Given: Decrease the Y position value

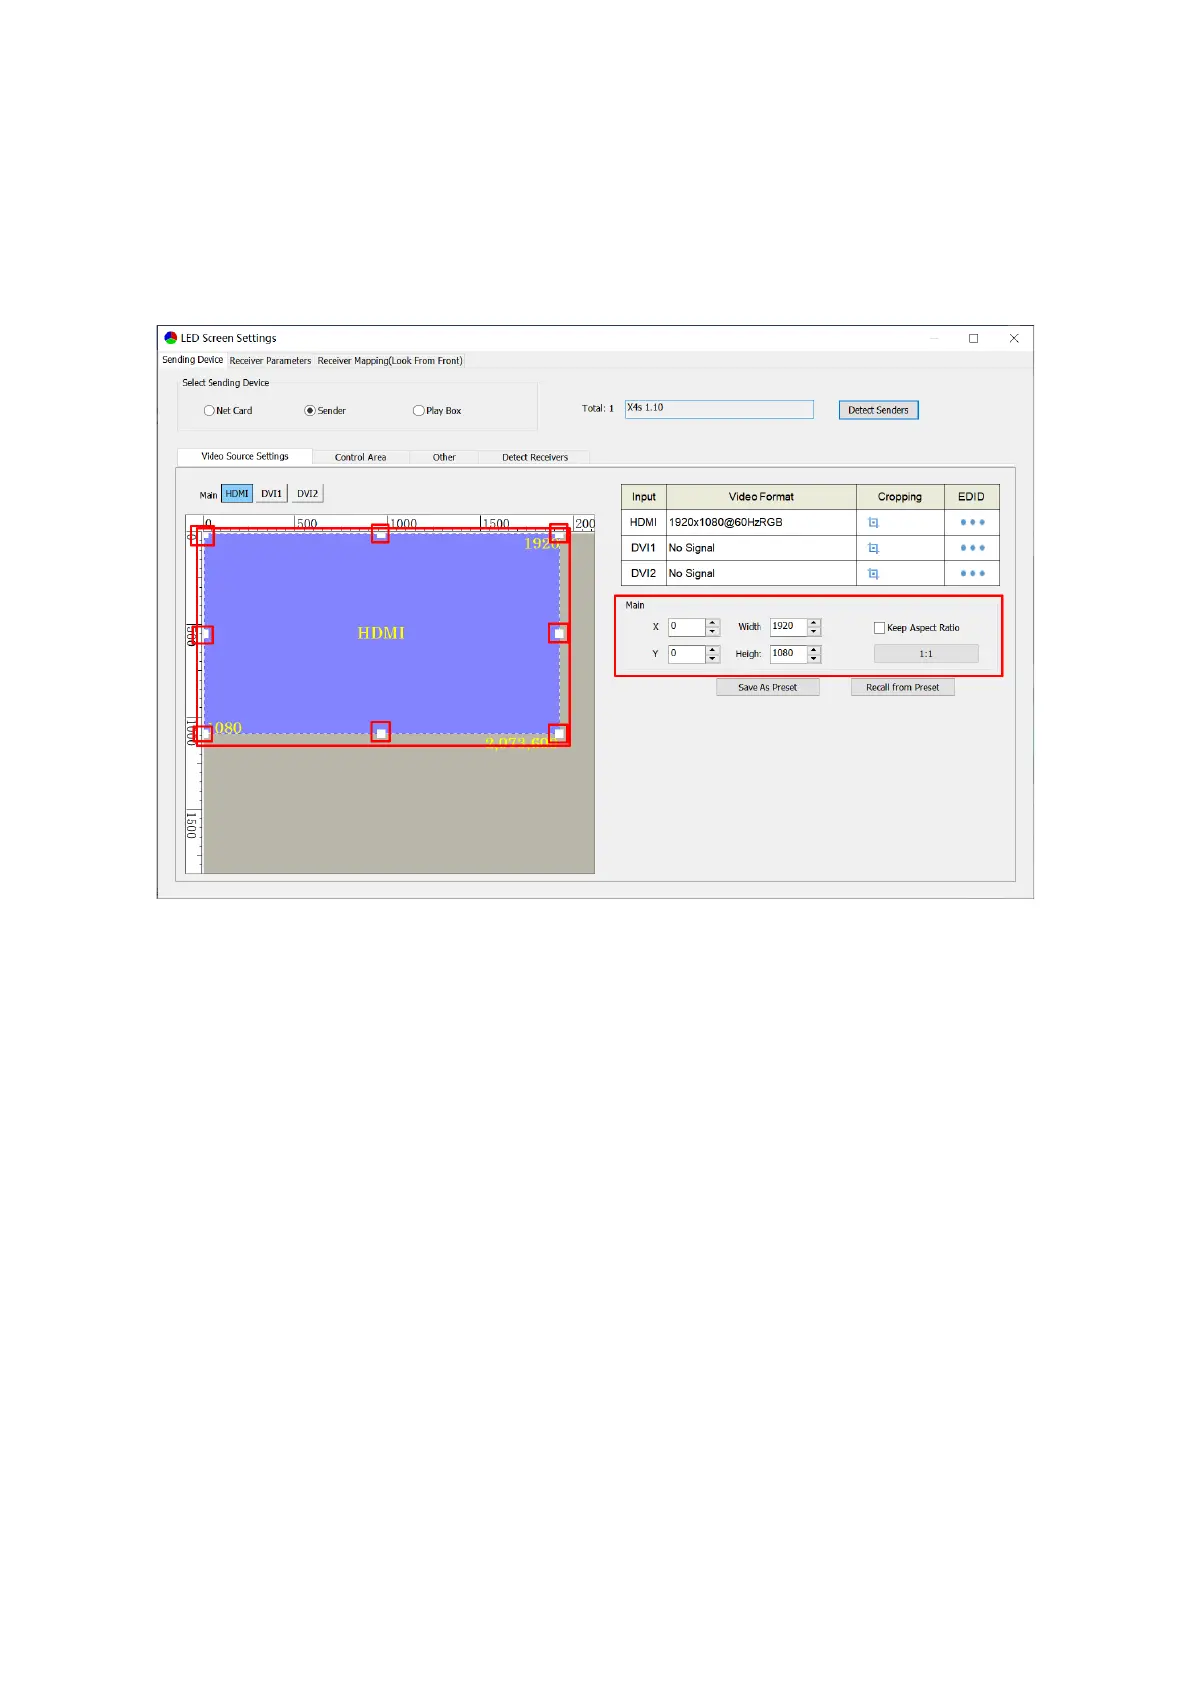Looking at the screenshot, I should tap(713, 659).
